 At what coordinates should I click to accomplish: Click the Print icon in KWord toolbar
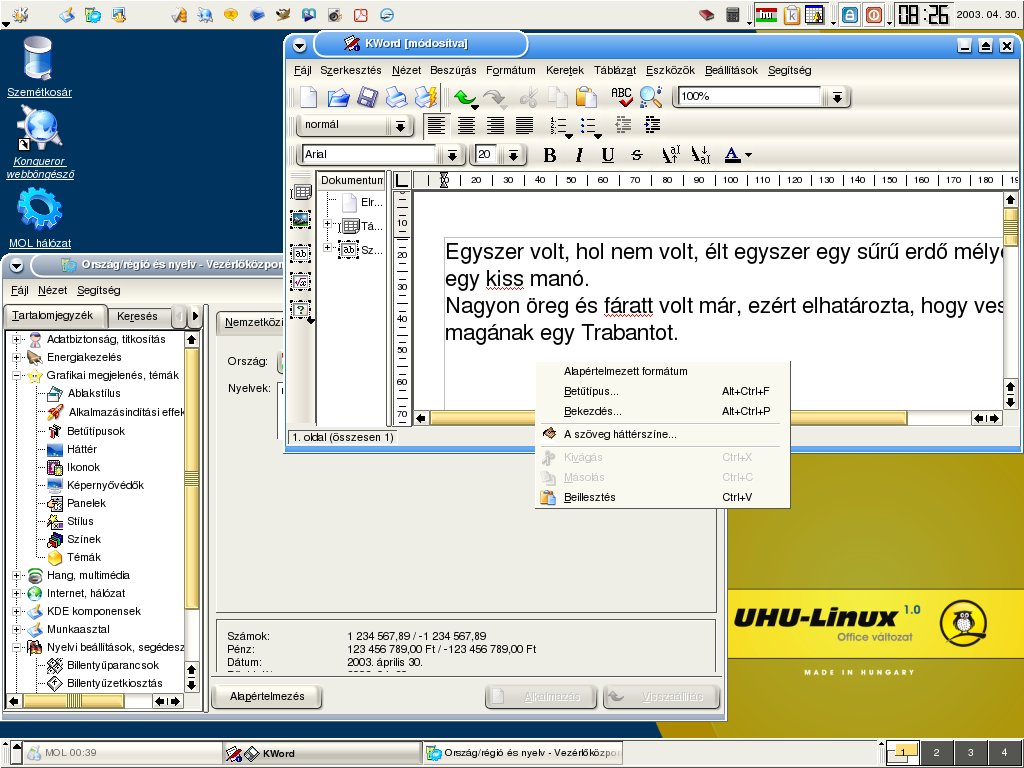(x=396, y=97)
